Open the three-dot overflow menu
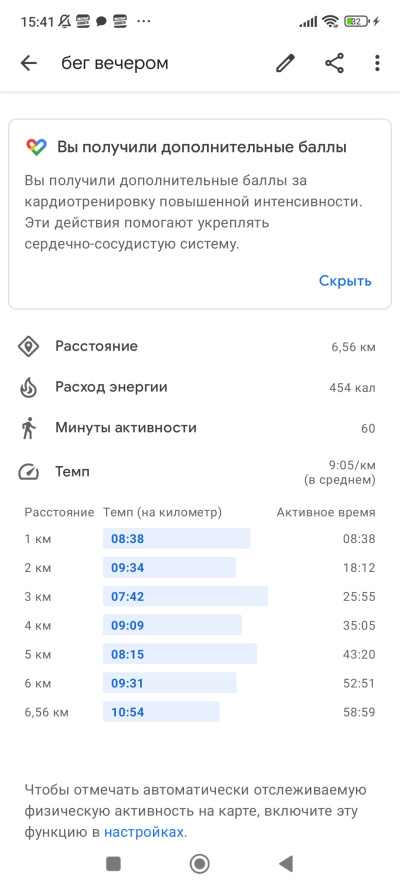Screen dimensions: 400x889 click(377, 63)
